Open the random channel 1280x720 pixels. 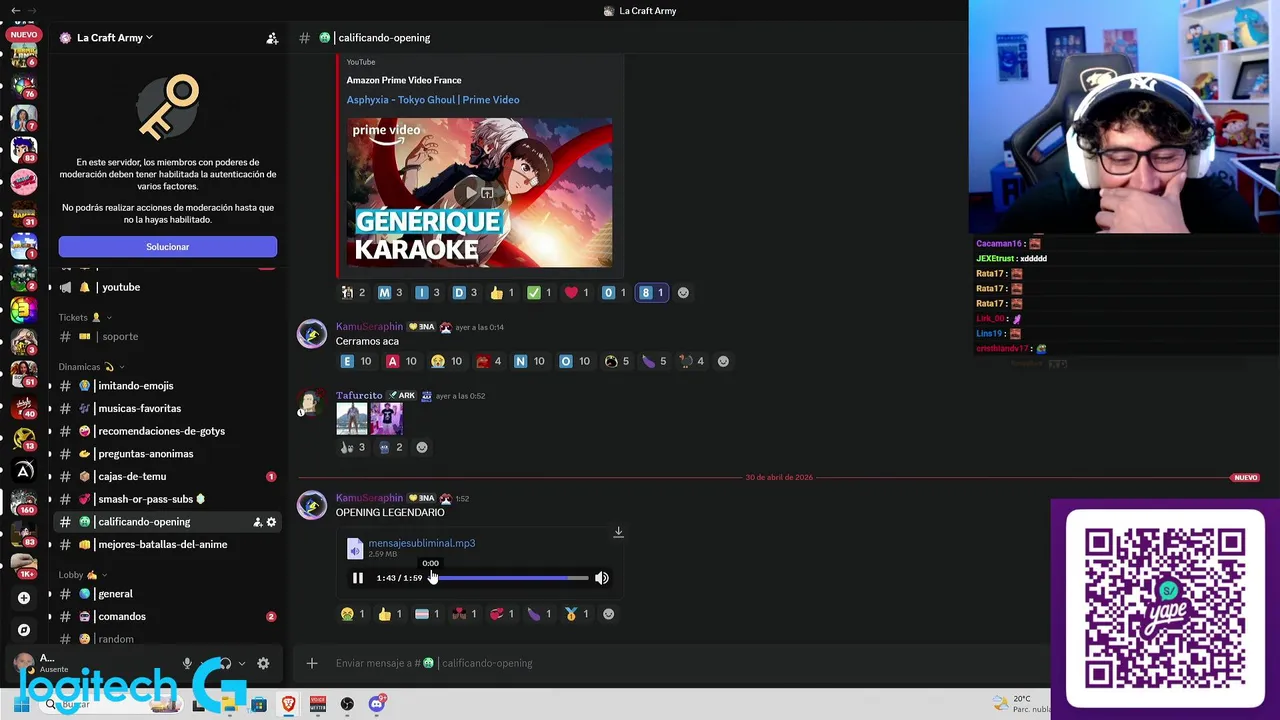point(116,639)
